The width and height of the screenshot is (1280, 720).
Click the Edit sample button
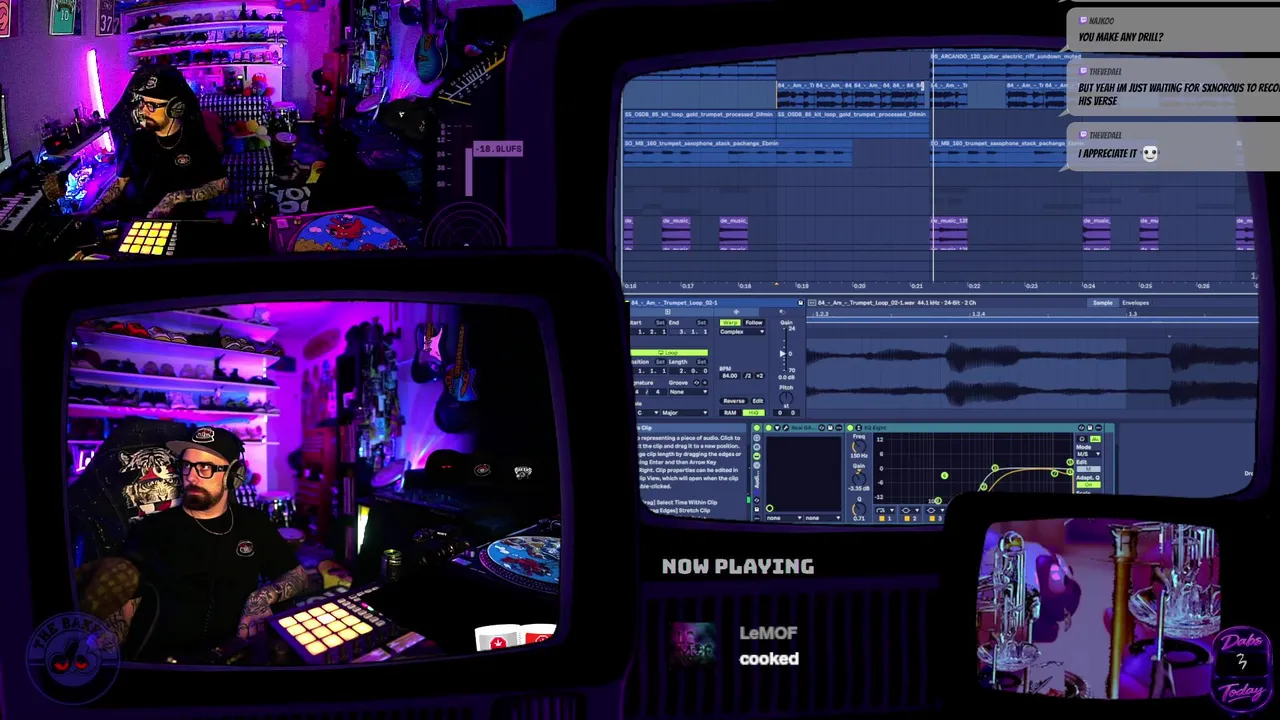pos(758,401)
